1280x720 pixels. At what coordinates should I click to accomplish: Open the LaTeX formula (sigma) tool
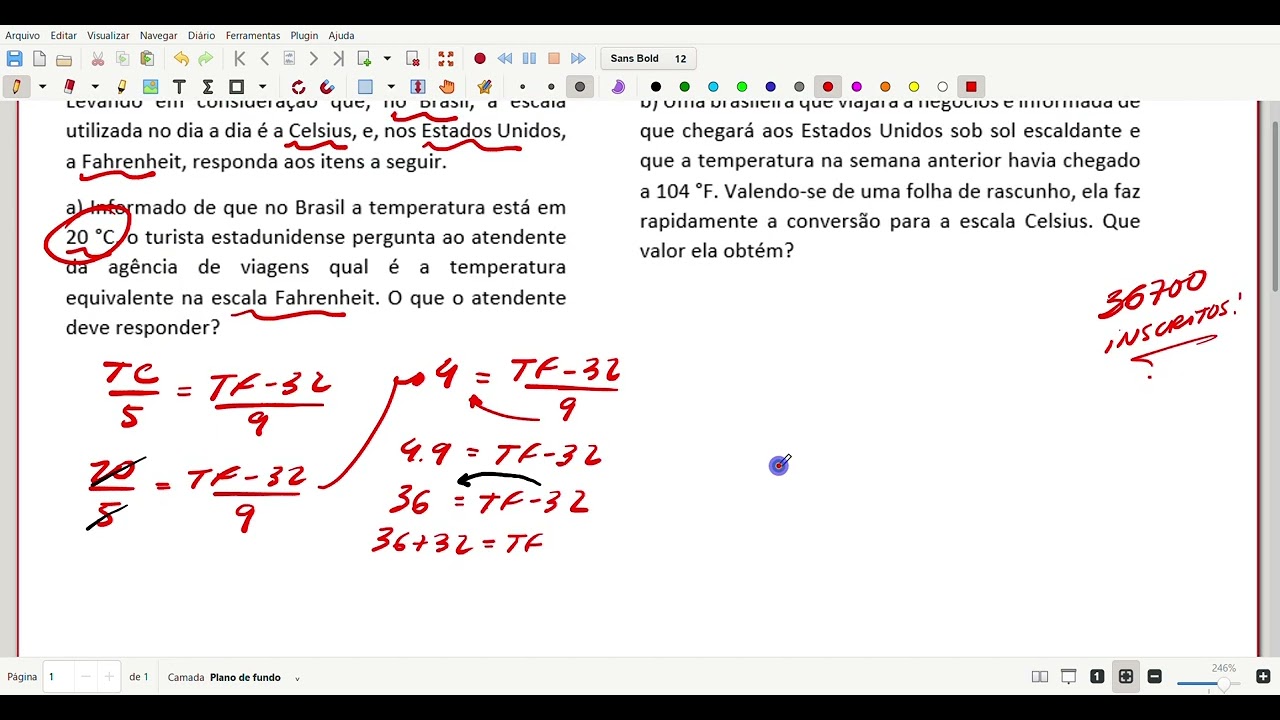click(x=208, y=87)
